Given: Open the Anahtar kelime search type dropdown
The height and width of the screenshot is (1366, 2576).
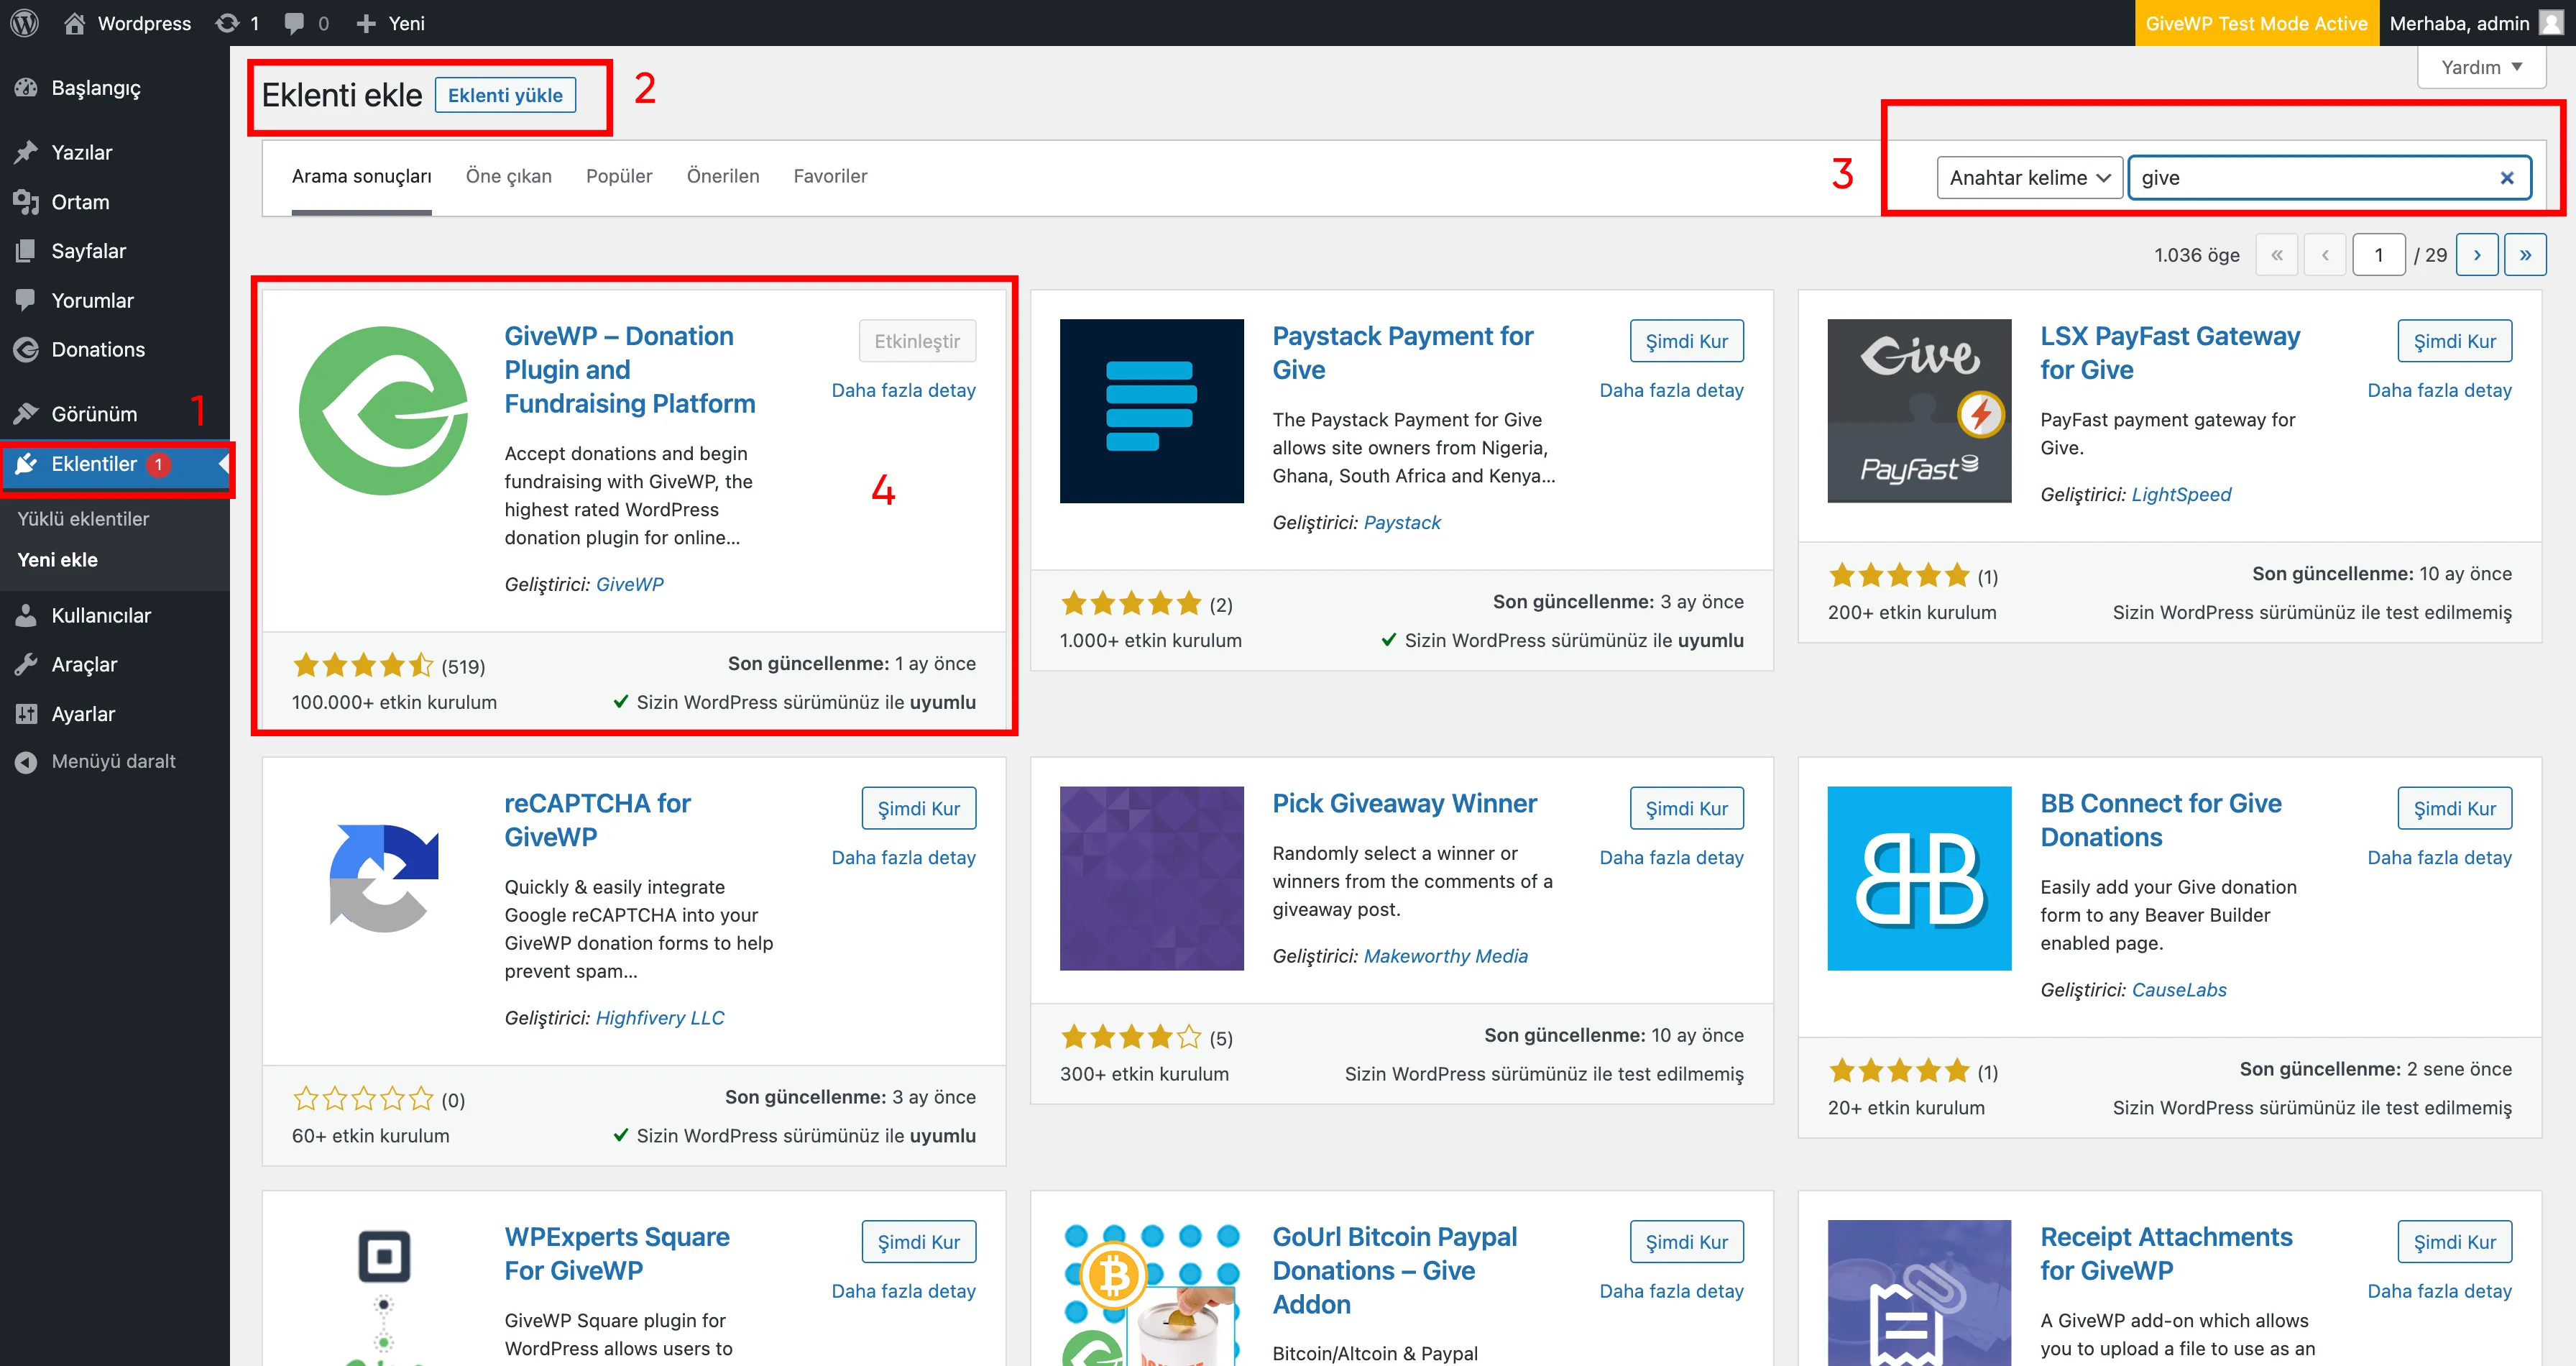Looking at the screenshot, I should click(2029, 178).
